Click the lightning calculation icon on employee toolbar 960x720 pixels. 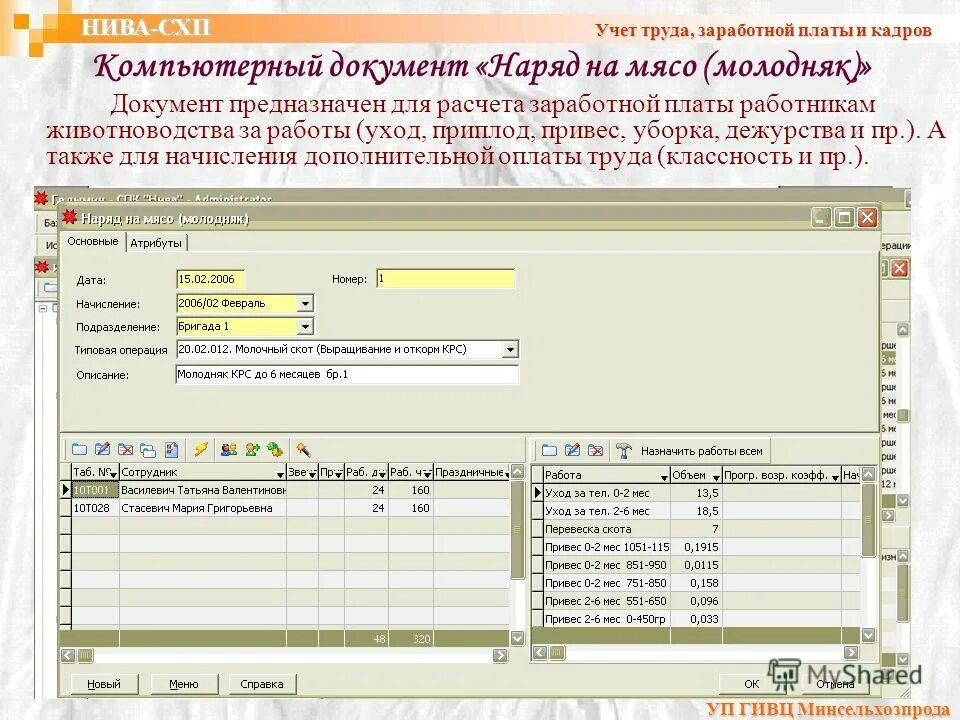[x=201, y=448]
